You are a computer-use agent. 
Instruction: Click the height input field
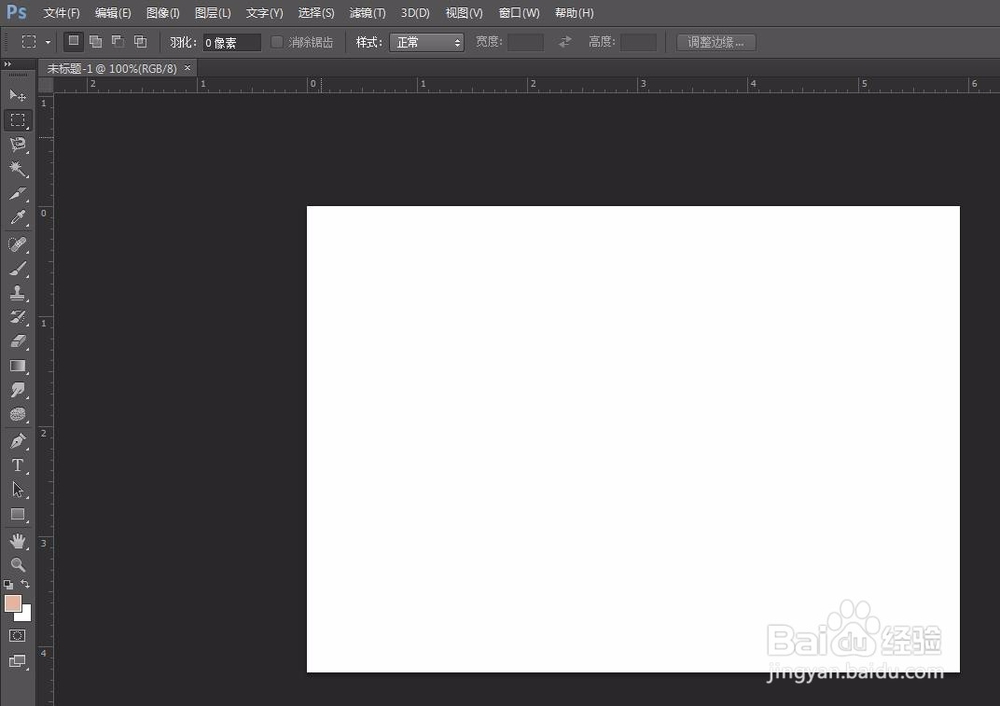coord(638,43)
